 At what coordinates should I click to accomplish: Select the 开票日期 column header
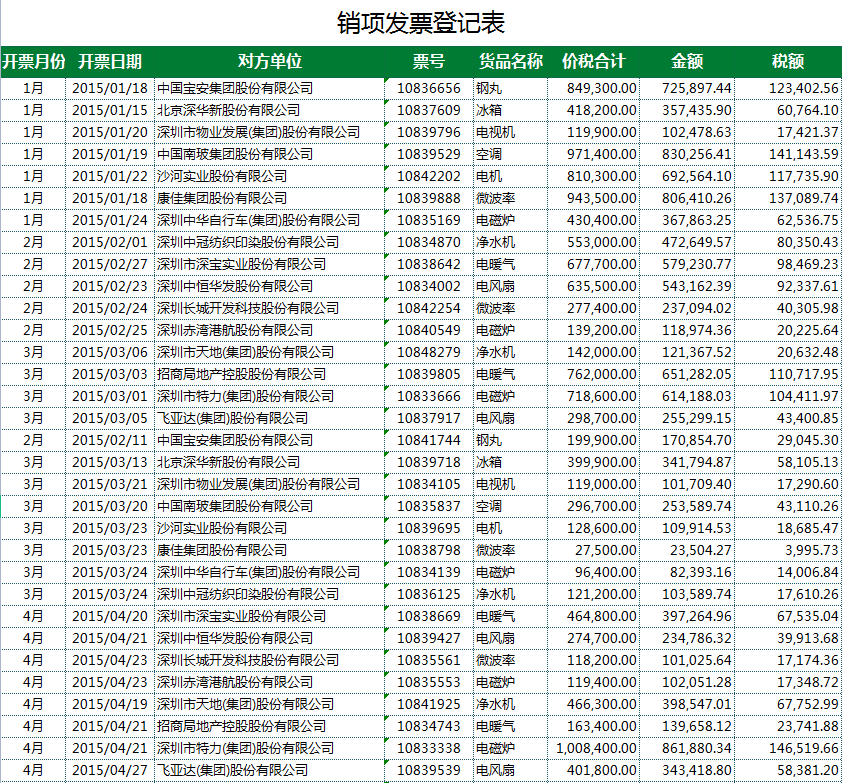pos(110,61)
